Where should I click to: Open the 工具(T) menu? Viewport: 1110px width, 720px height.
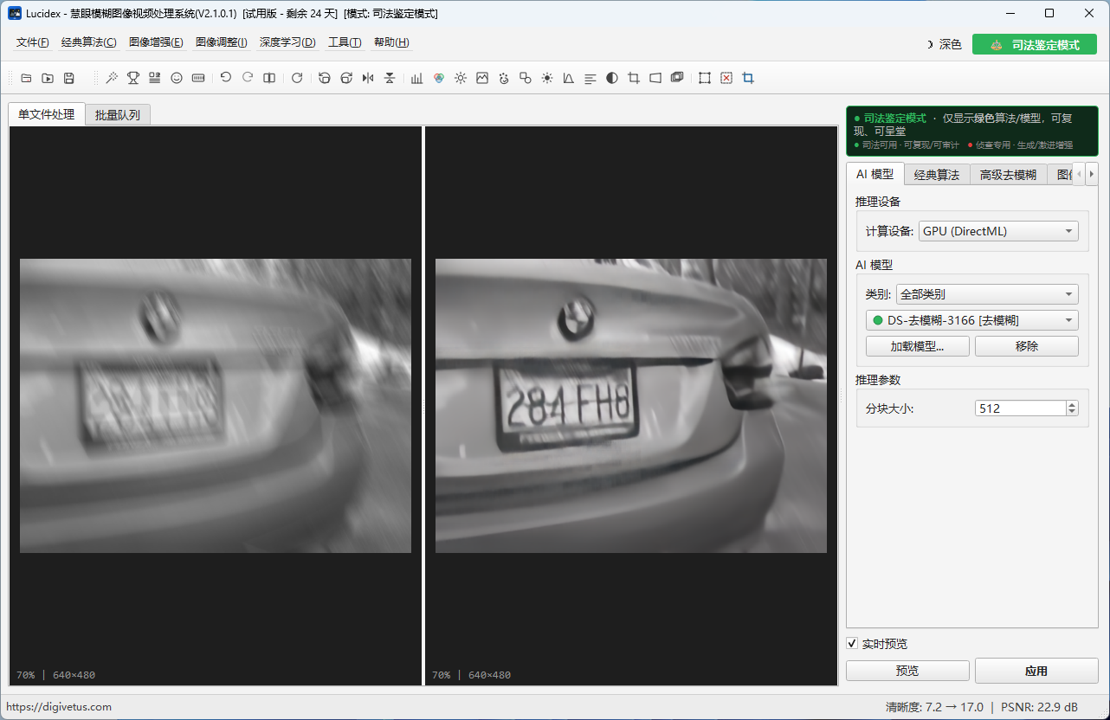[345, 42]
